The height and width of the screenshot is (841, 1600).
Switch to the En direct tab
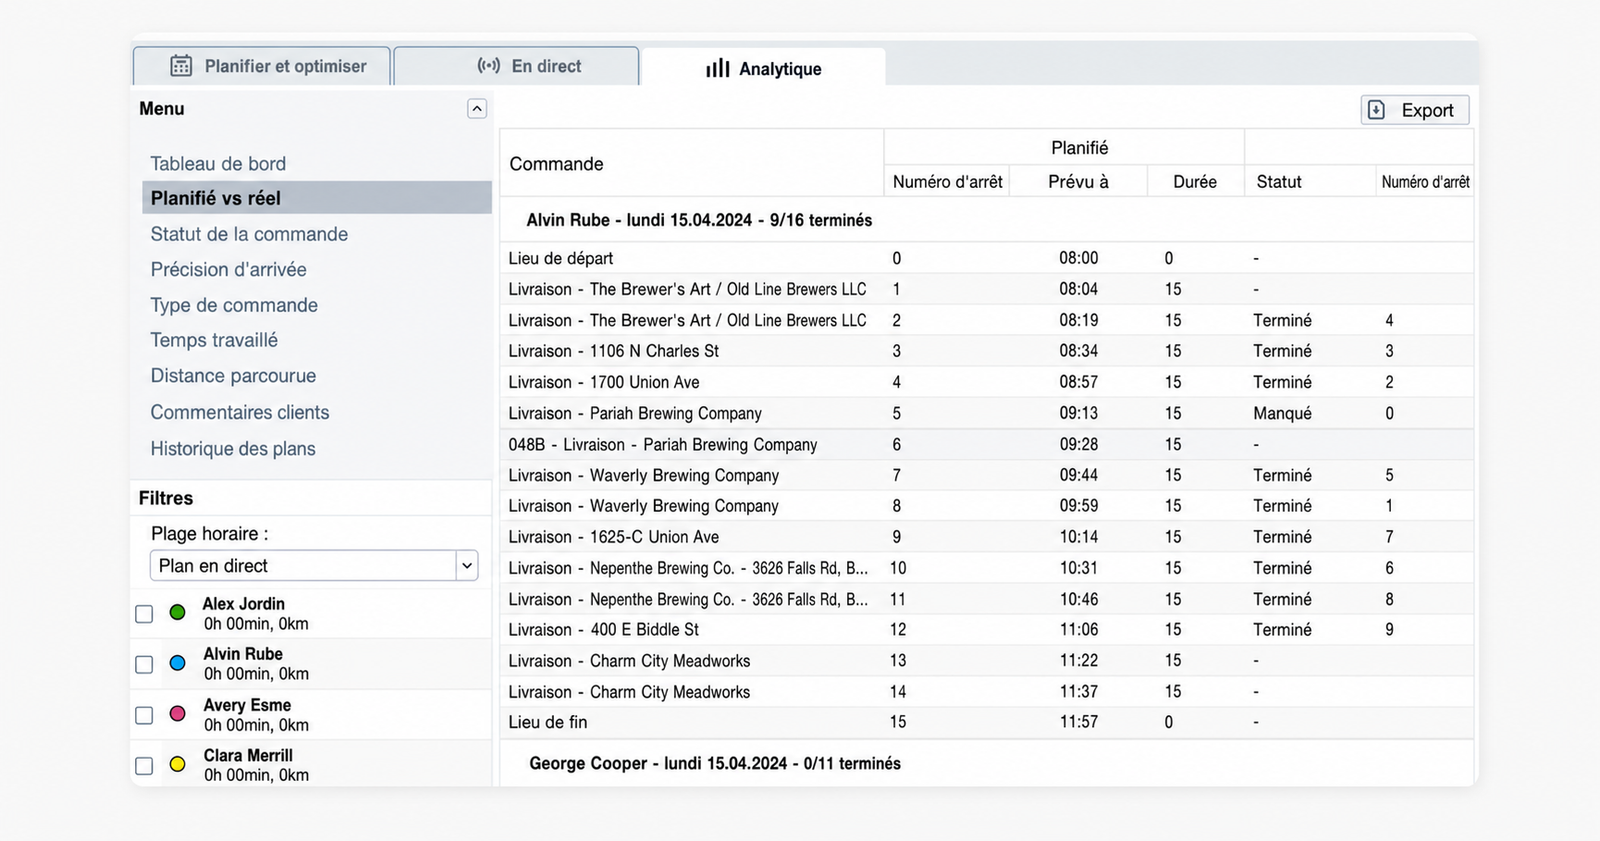pyautogui.click(x=516, y=66)
